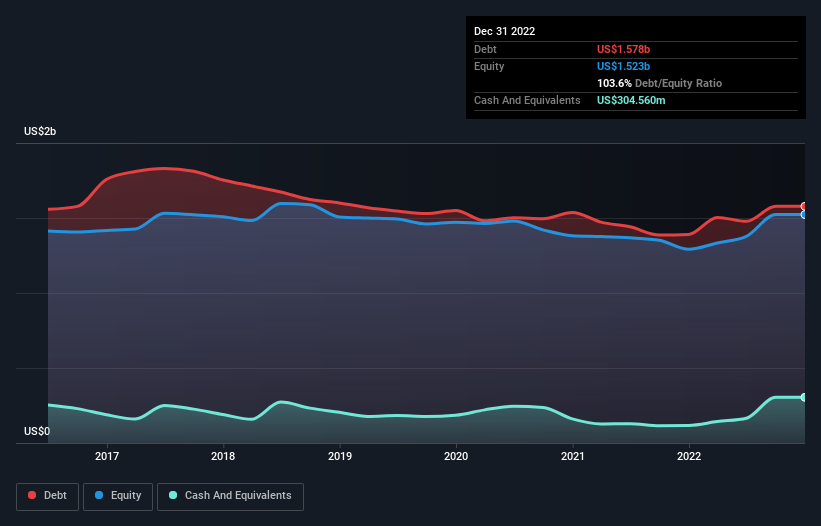Select the 2020 x-axis label

(x=456, y=456)
